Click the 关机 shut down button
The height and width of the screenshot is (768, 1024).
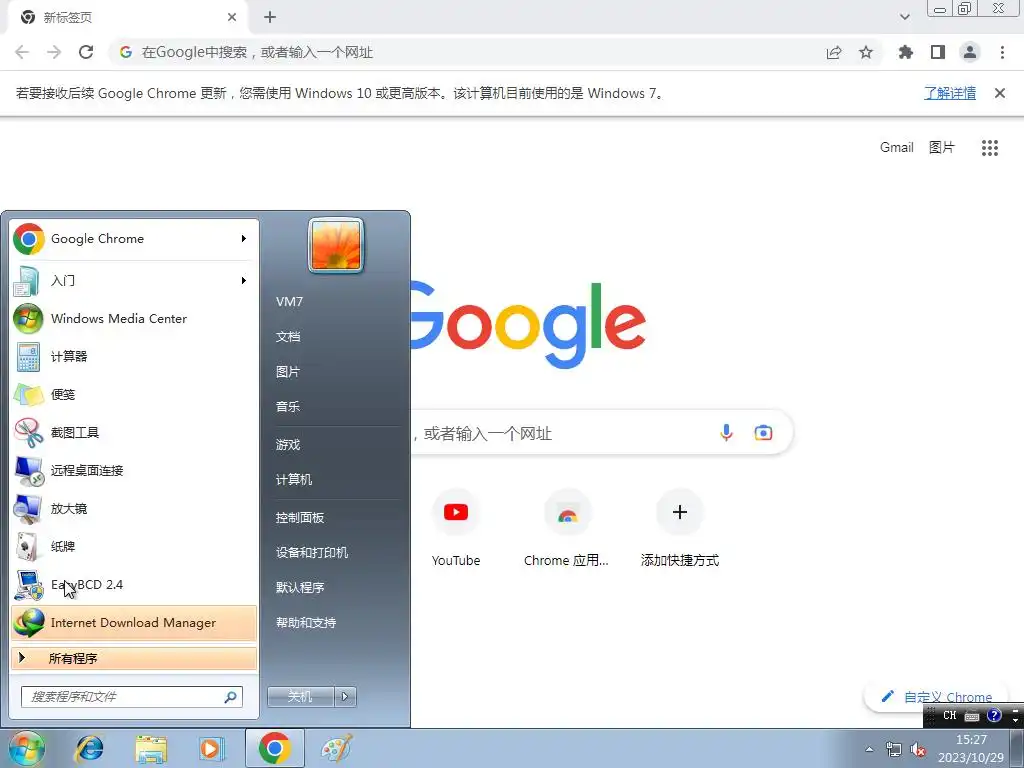tap(300, 697)
